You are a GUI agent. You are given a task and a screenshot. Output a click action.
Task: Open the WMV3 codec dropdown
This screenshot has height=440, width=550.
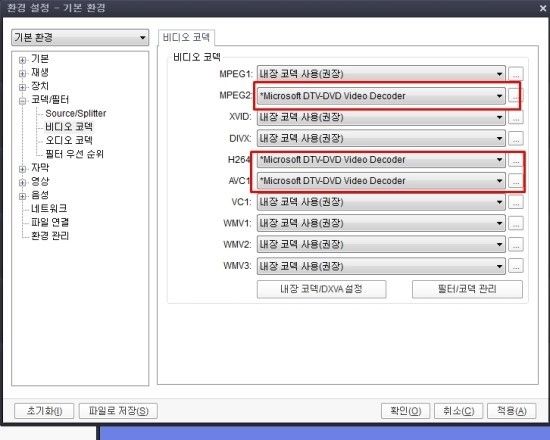(381, 266)
